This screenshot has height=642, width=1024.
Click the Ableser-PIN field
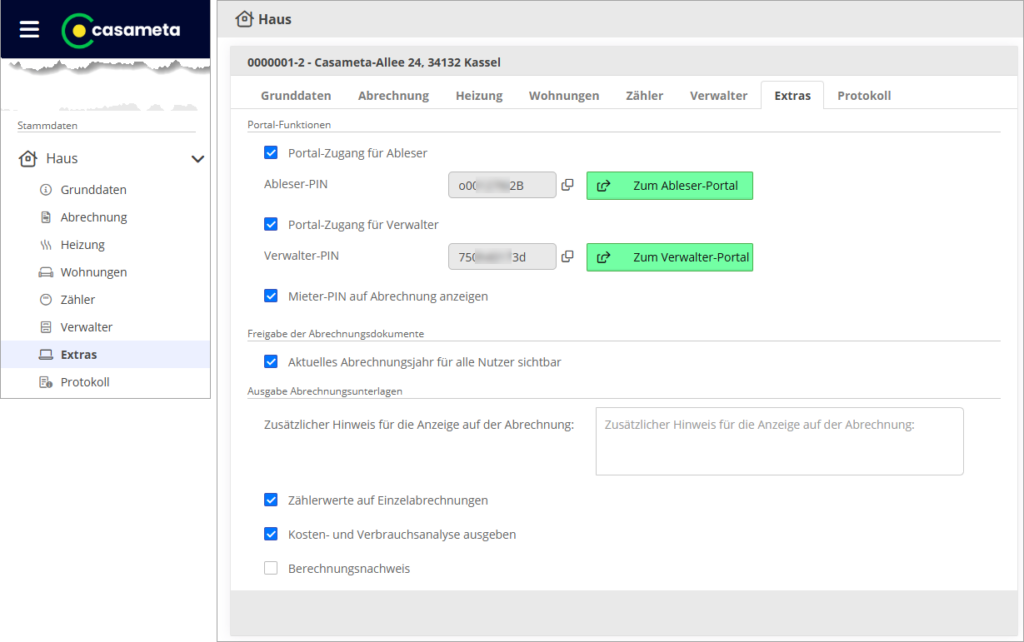[502, 185]
